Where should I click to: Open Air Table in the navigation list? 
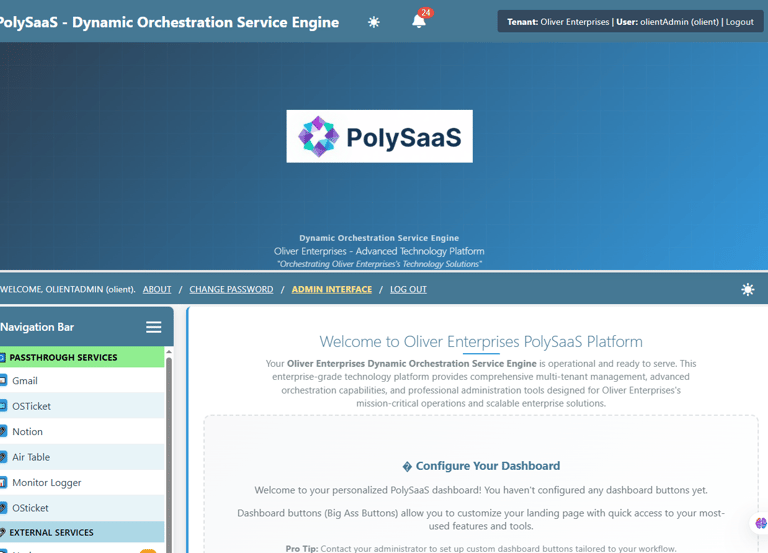(x=82, y=457)
